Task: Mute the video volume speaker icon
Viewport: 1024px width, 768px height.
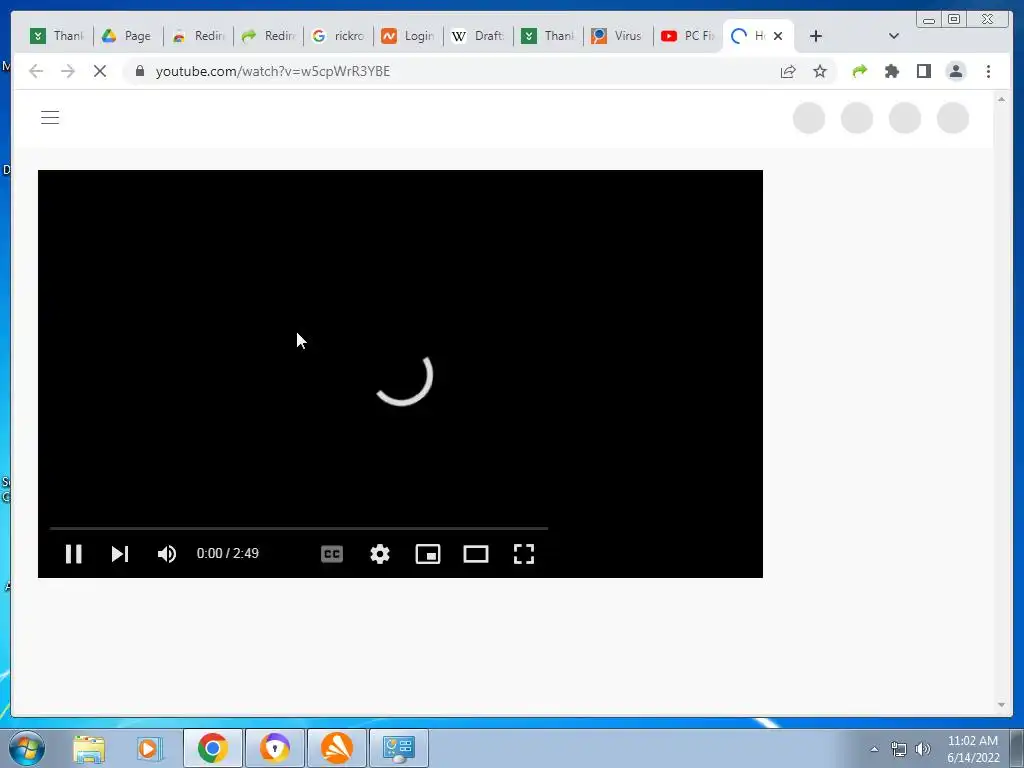Action: (x=167, y=554)
